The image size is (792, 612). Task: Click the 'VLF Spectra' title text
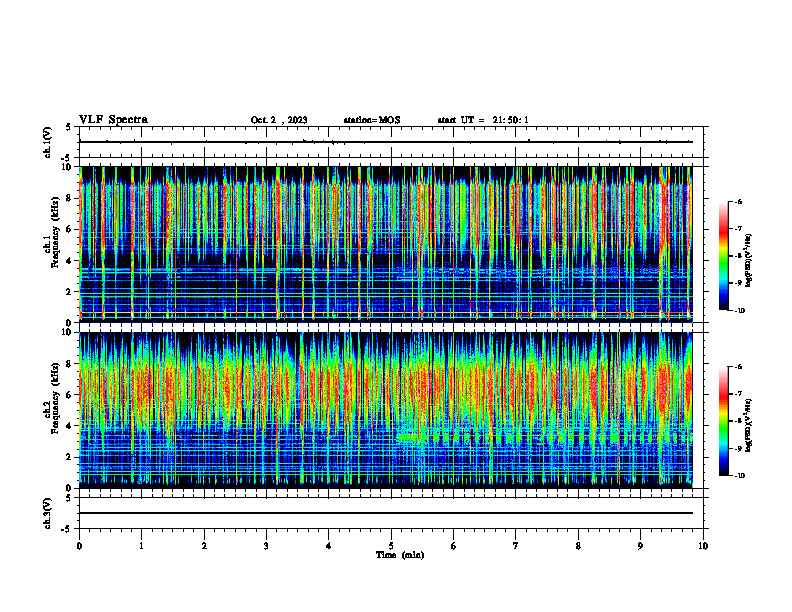click(x=113, y=120)
